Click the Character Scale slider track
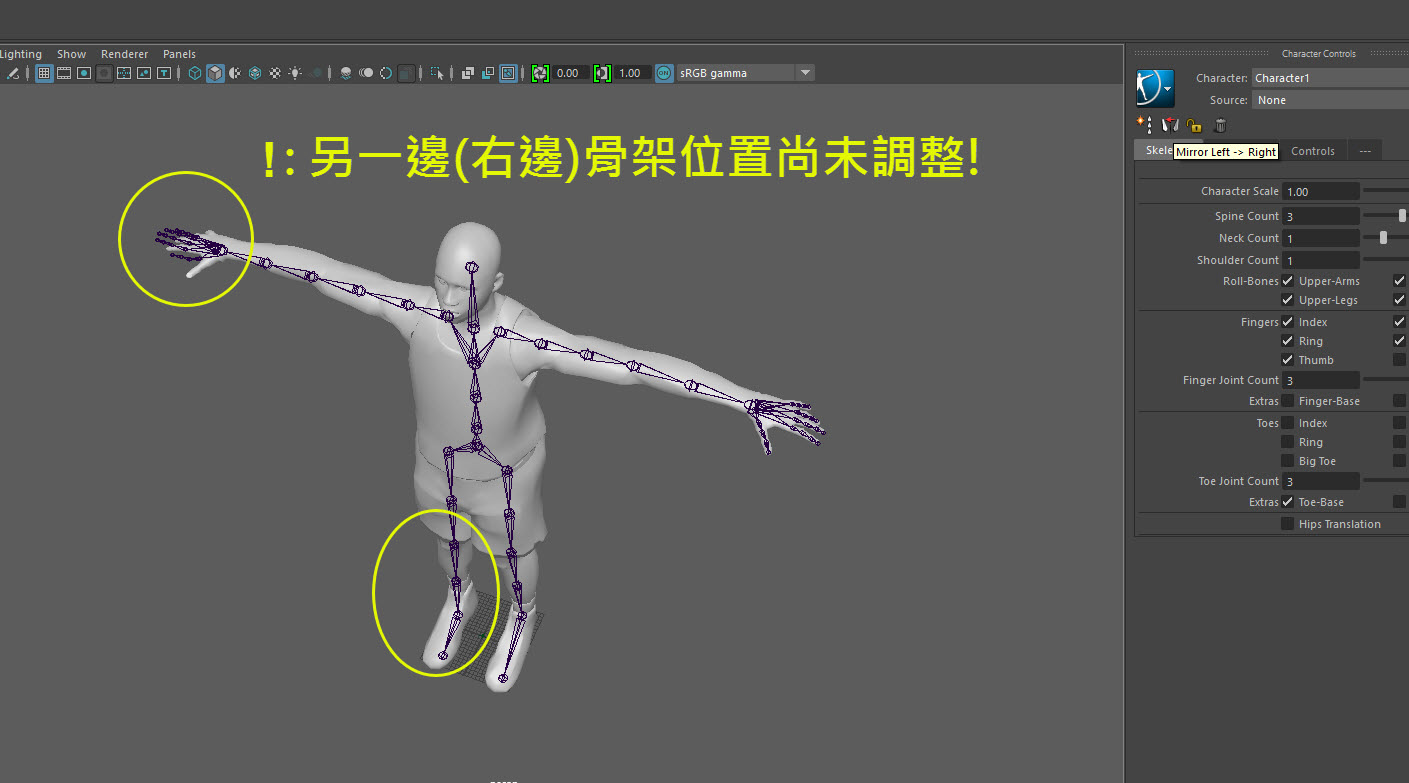 coord(1386,190)
